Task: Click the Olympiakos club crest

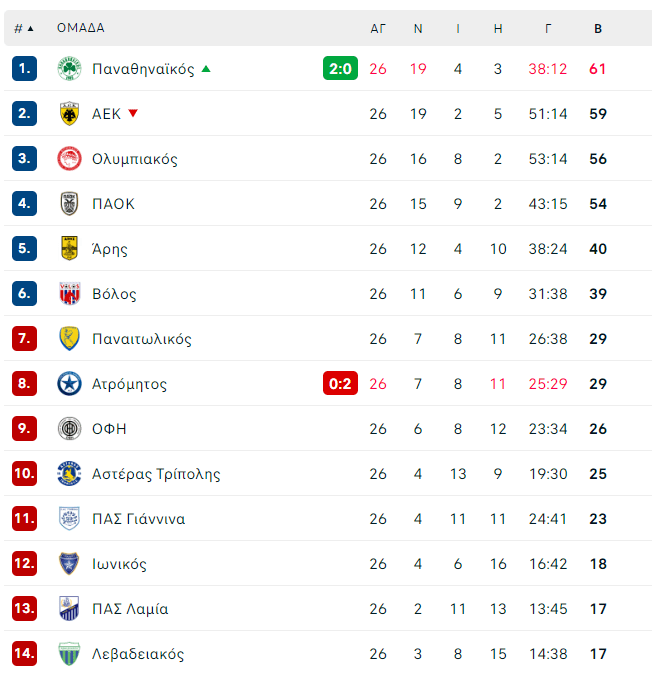Action: point(69,159)
